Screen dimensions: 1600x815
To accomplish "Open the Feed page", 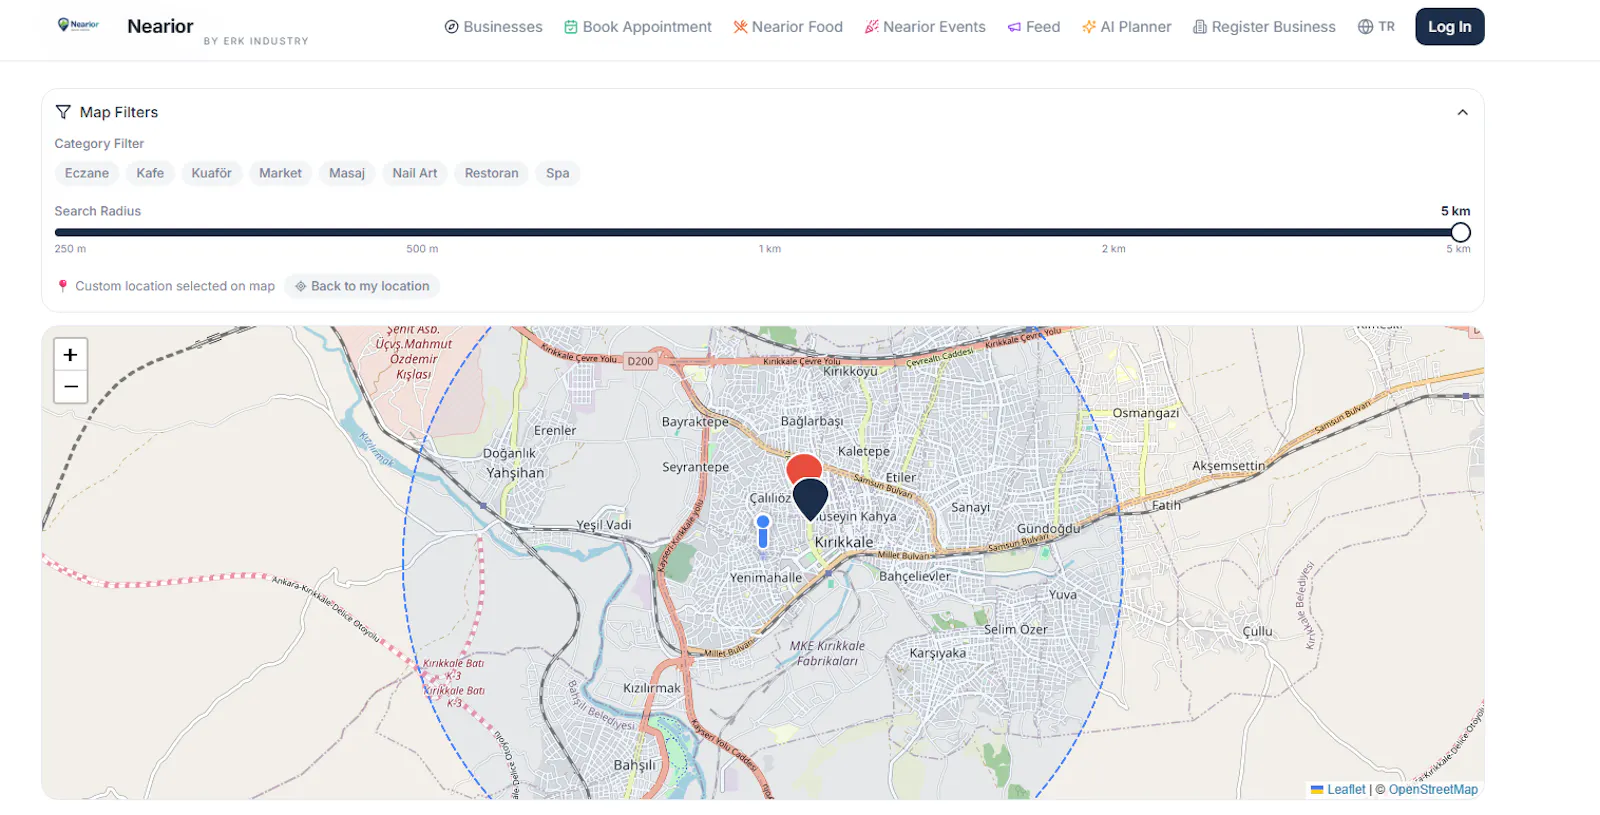I will tap(1034, 27).
